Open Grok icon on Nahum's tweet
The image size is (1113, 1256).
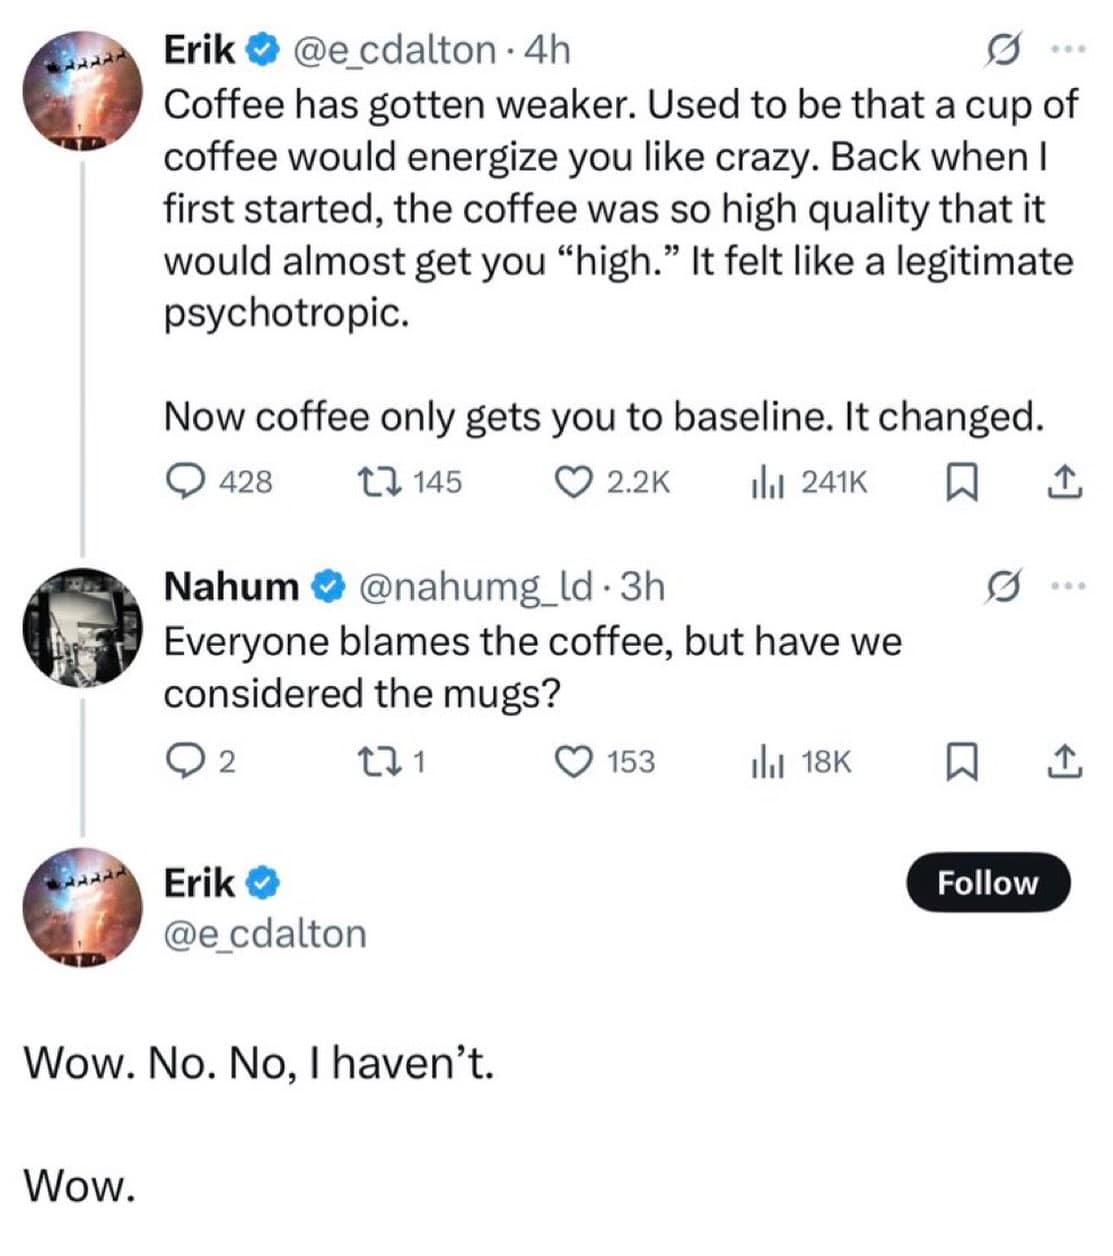coord(1000,587)
